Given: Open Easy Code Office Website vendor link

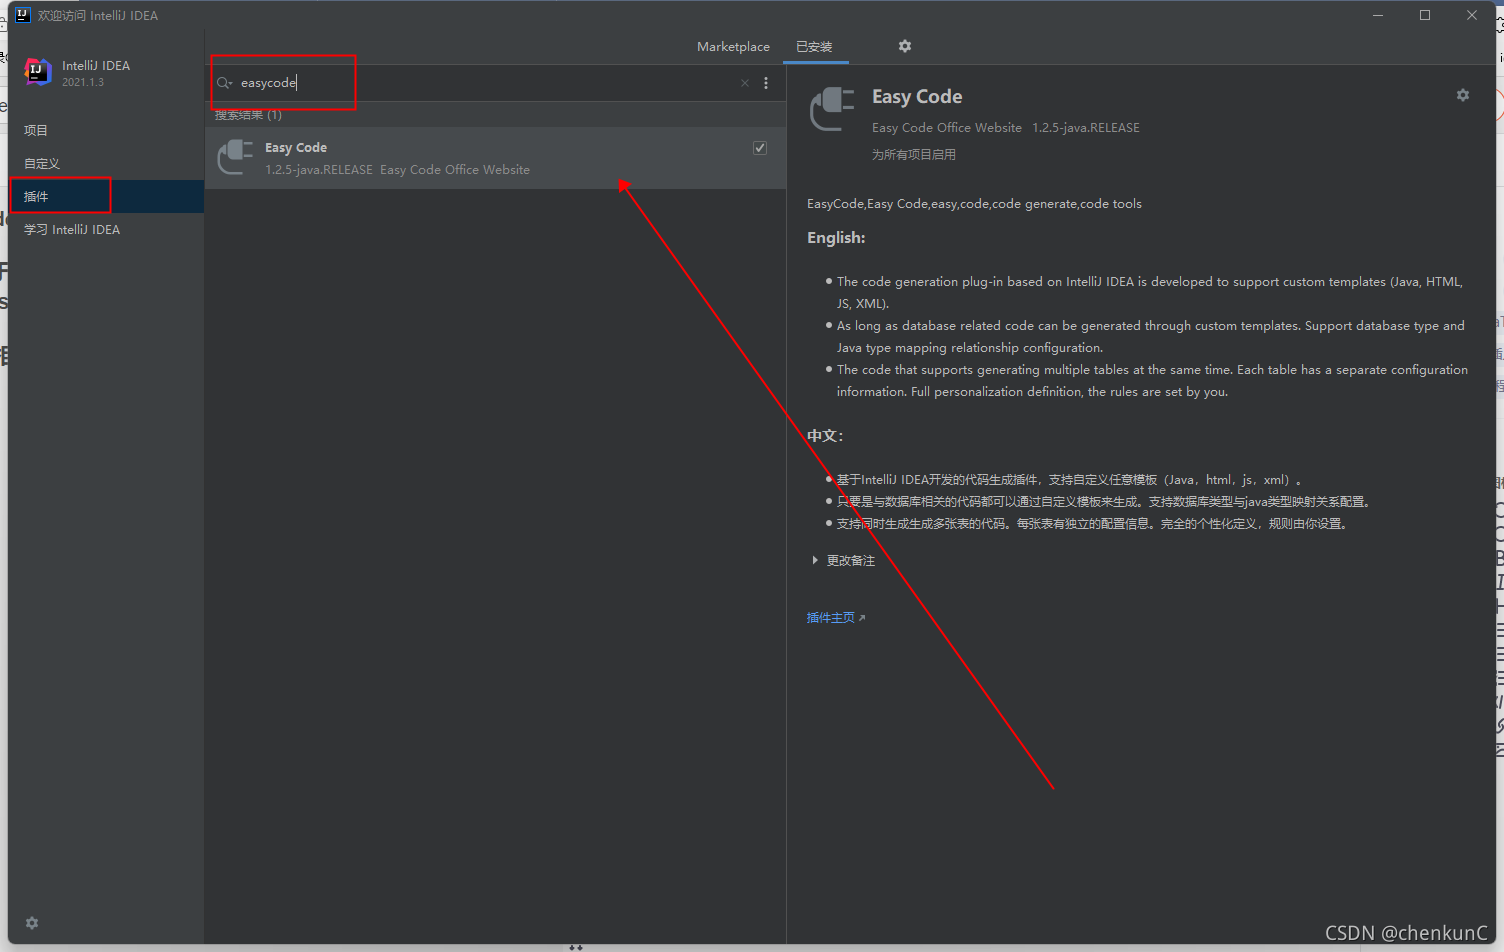Looking at the screenshot, I should pos(947,128).
